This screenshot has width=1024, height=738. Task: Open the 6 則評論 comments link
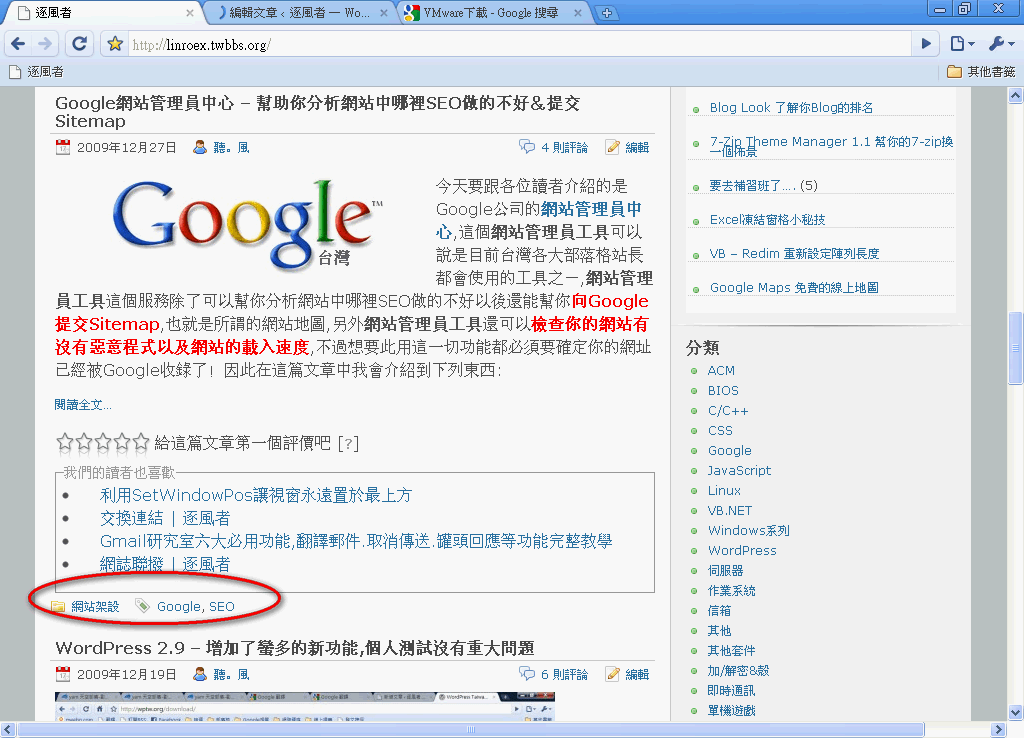(564, 674)
